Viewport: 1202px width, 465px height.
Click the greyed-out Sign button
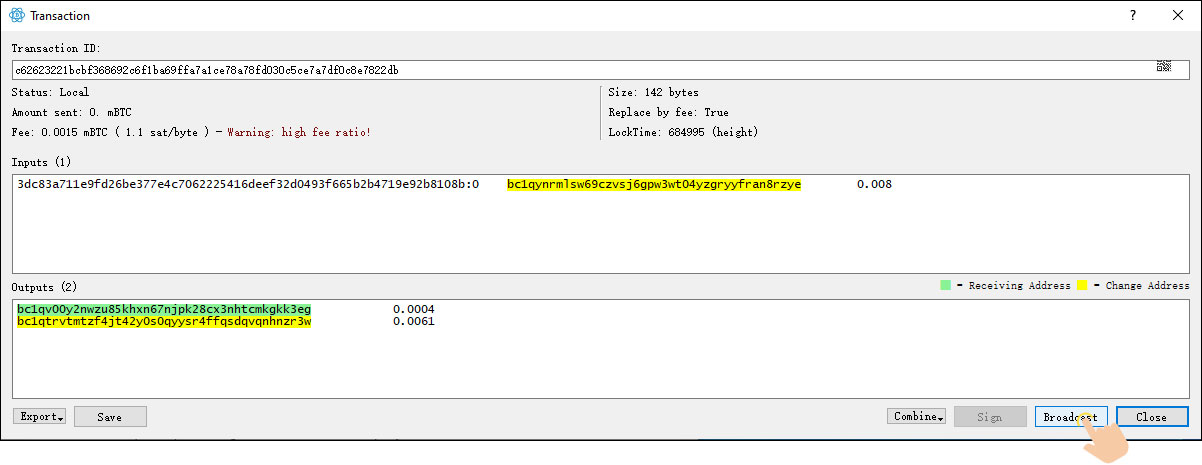pos(990,417)
